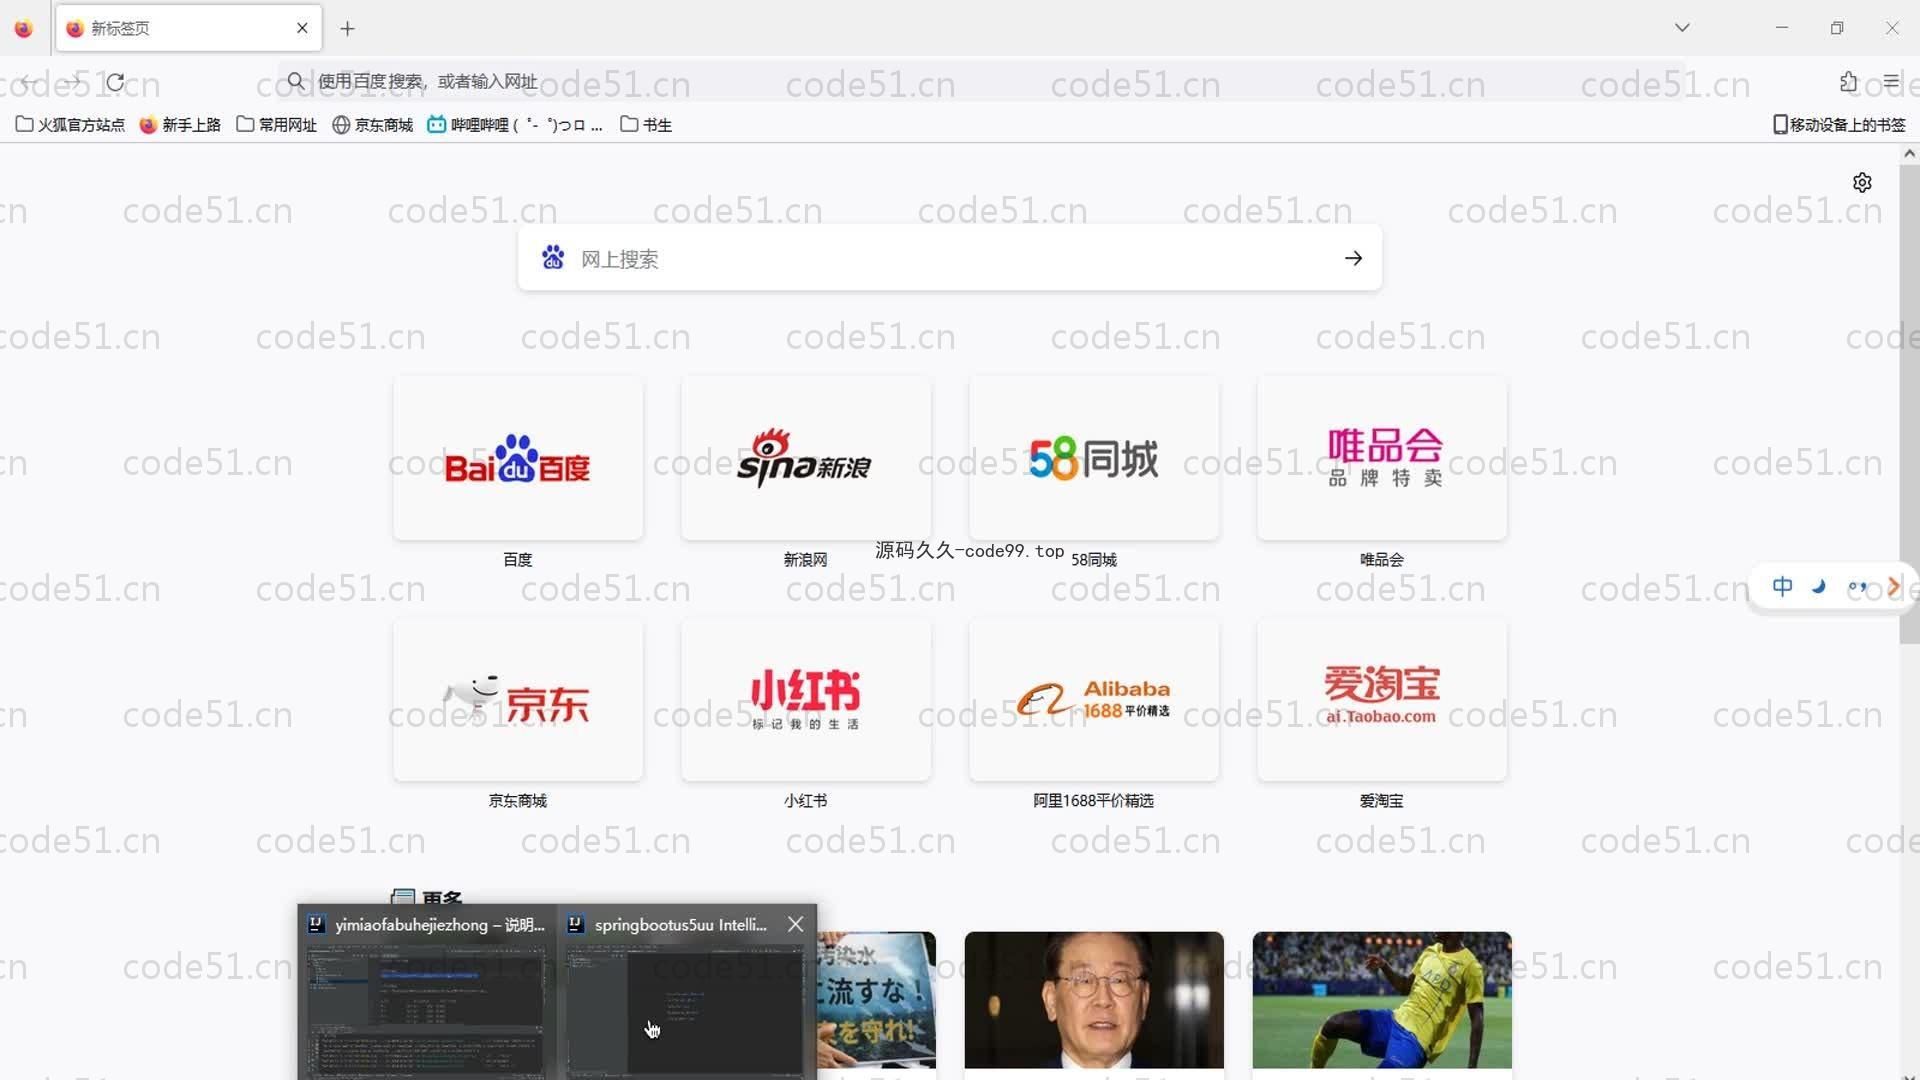
Task: Open the 京东商城 shortcut tile
Action: tap(518, 700)
